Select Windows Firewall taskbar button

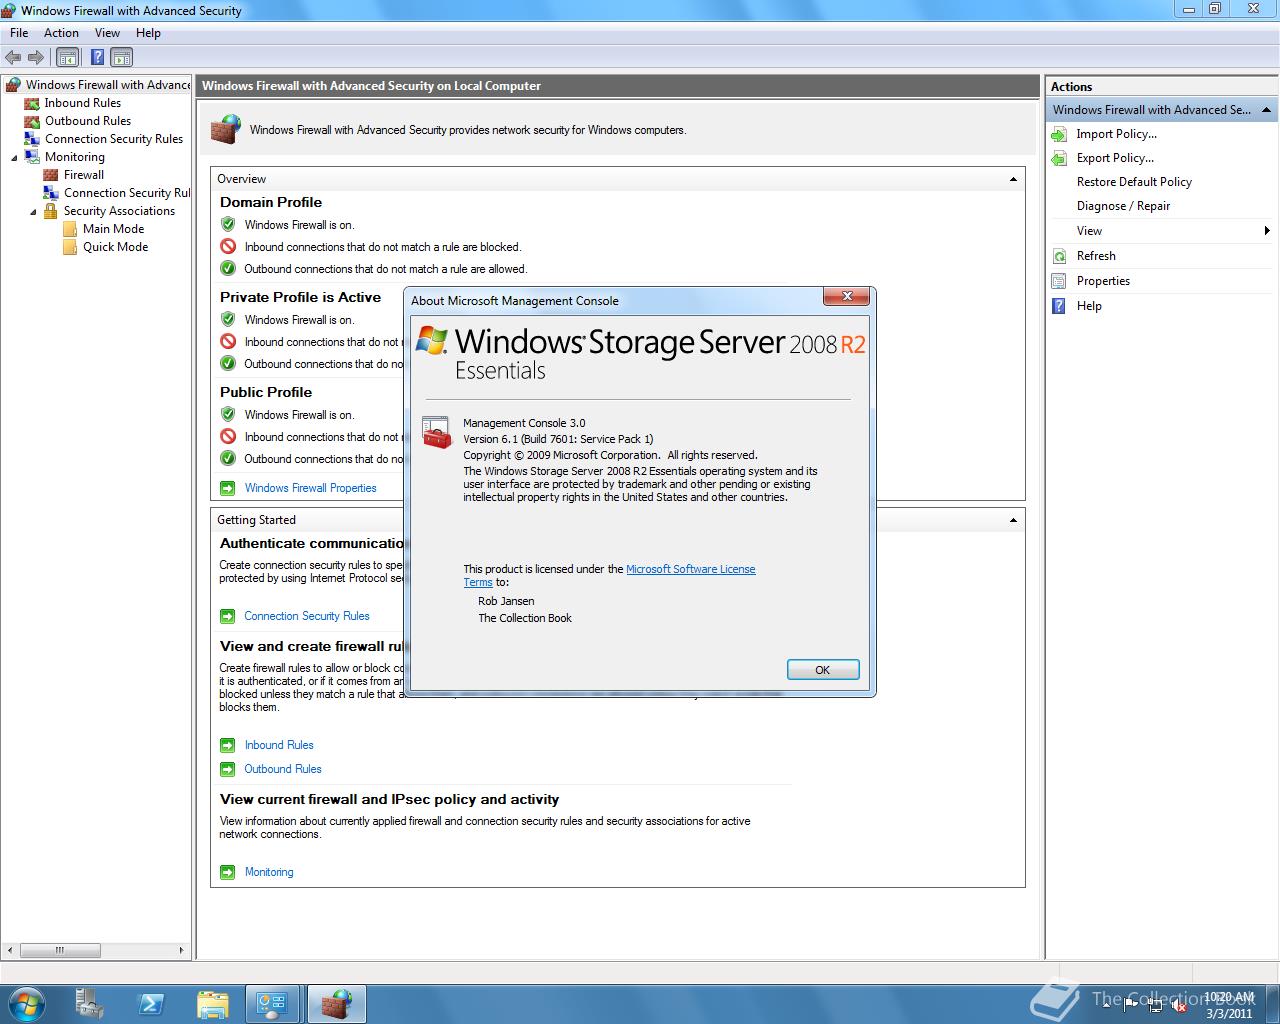coord(337,1004)
